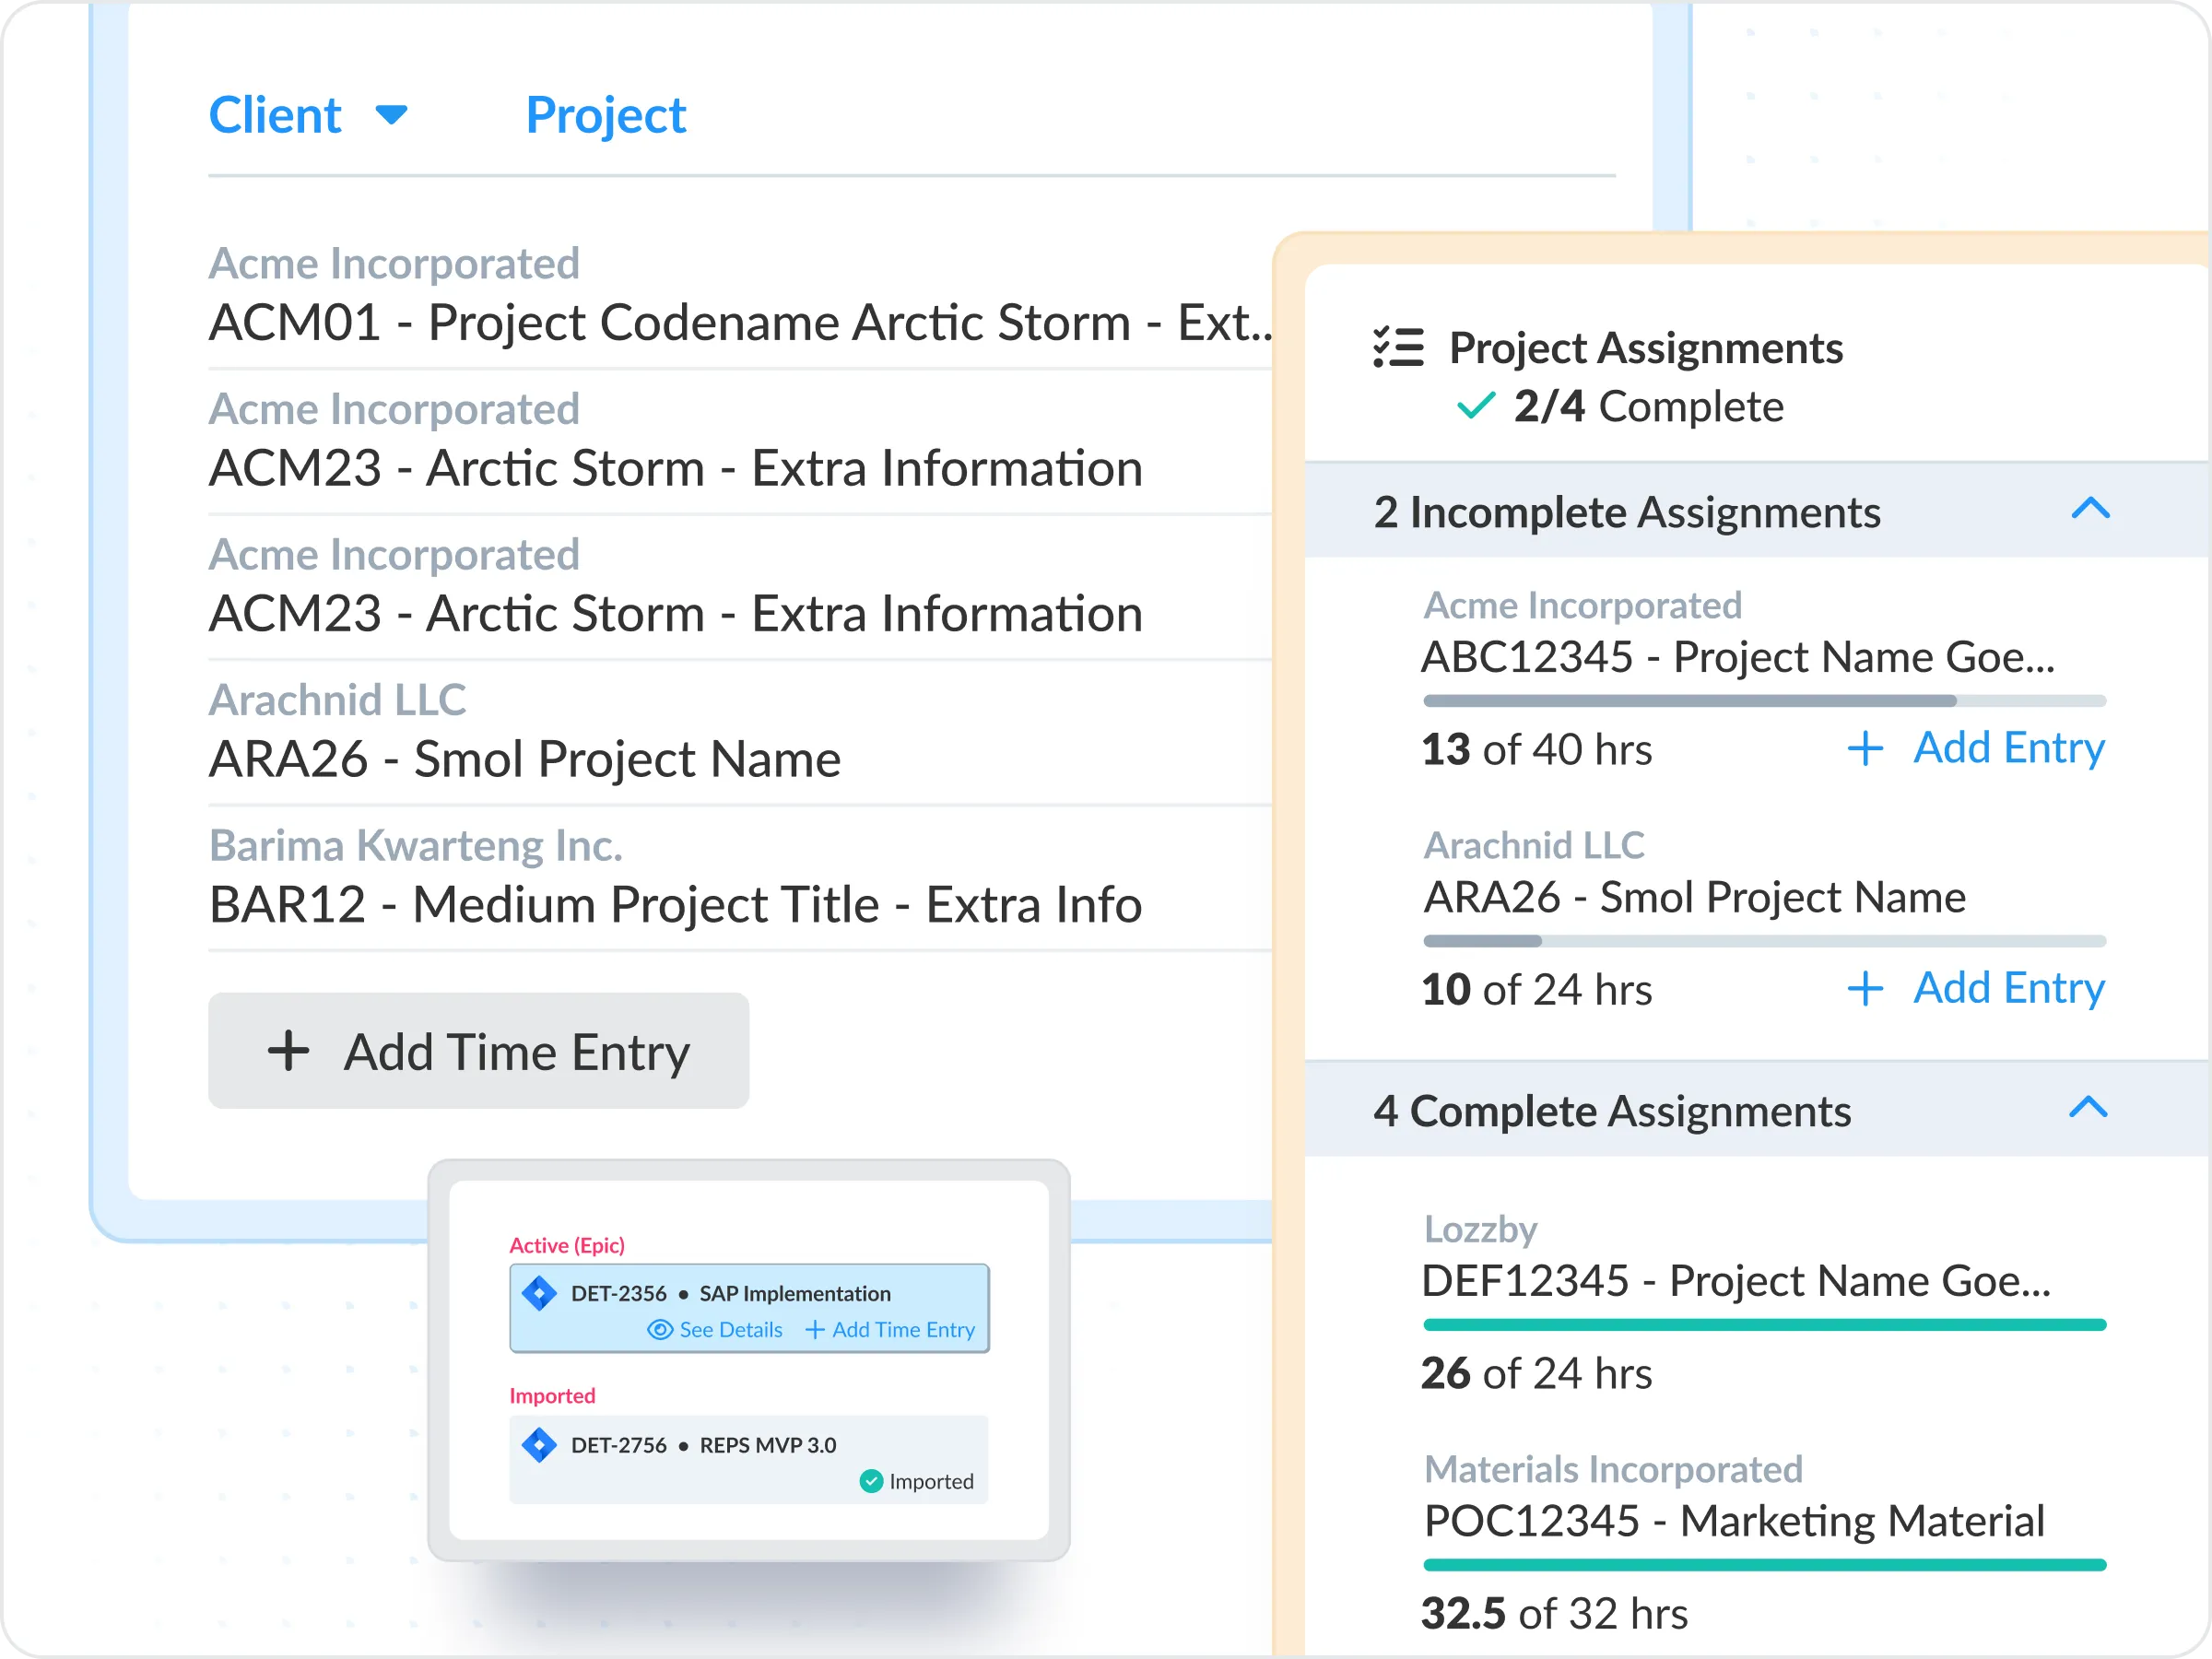Click the green Imported check badge

pos(871,1481)
